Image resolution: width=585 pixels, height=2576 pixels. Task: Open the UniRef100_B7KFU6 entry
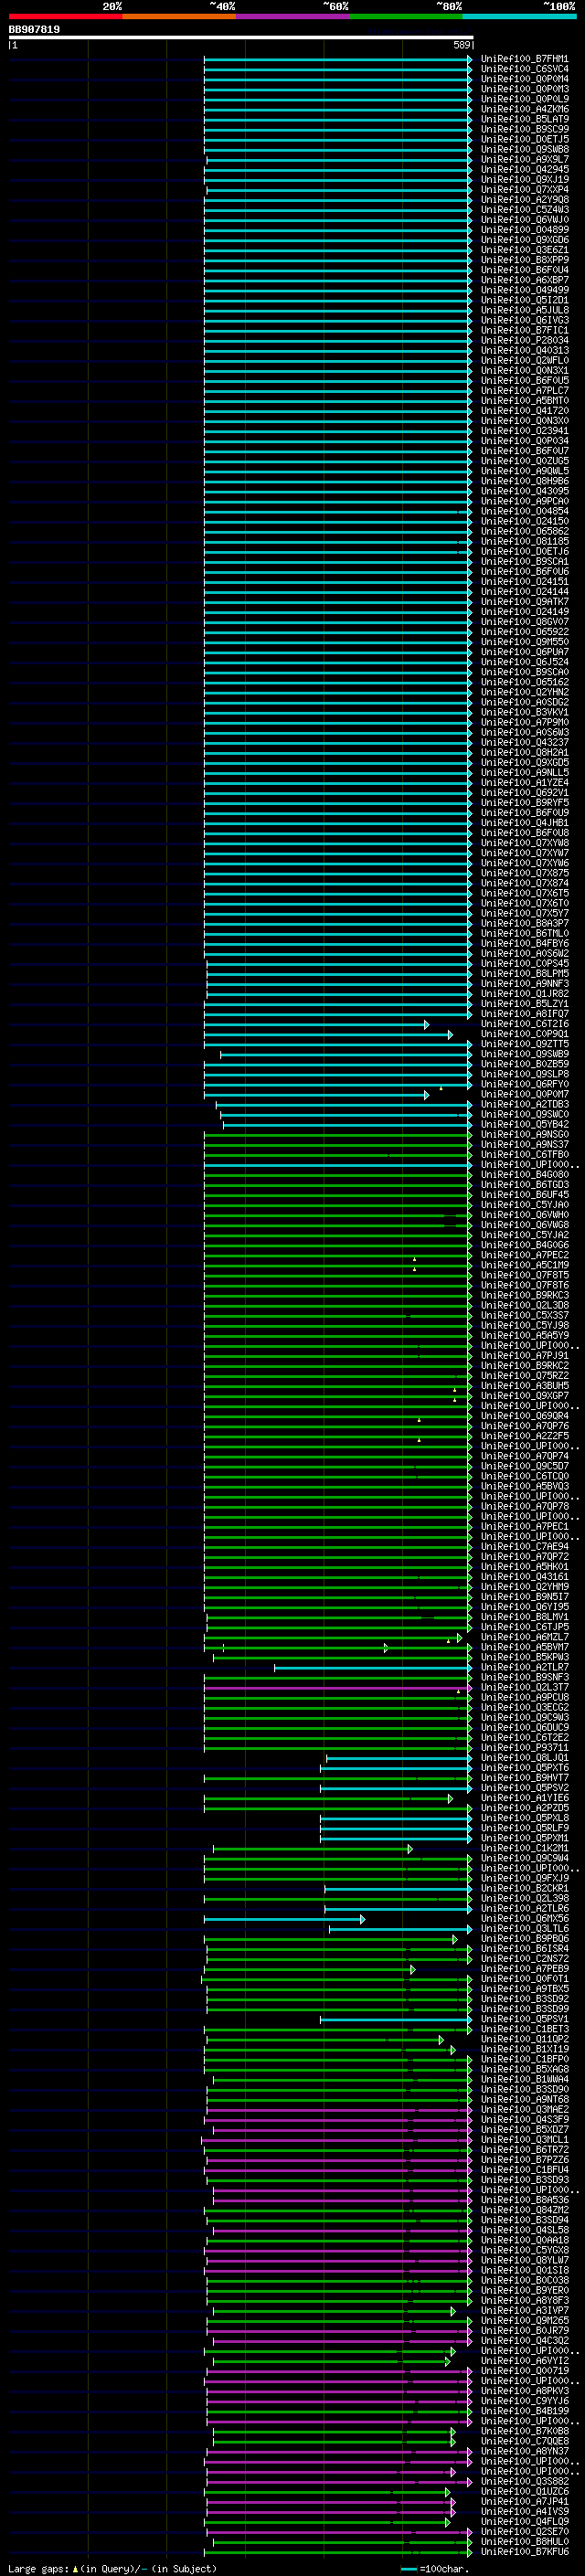coord(524,2552)
